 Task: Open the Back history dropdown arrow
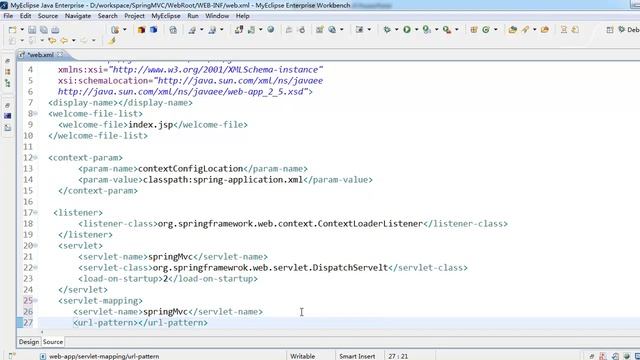point(73,40)
